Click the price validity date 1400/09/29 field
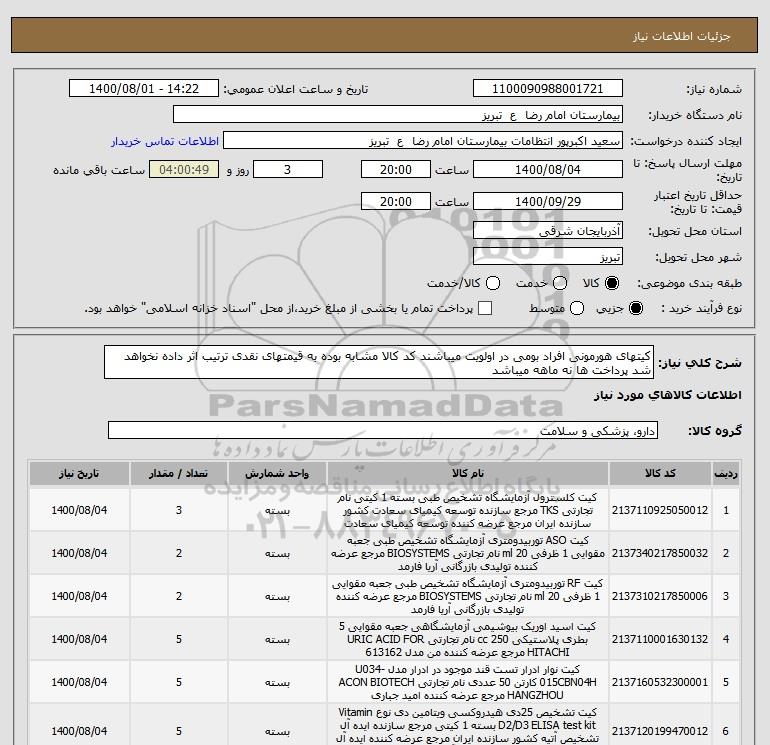The width and height of the screenshot is (770, 745). (x=548, y=202)
